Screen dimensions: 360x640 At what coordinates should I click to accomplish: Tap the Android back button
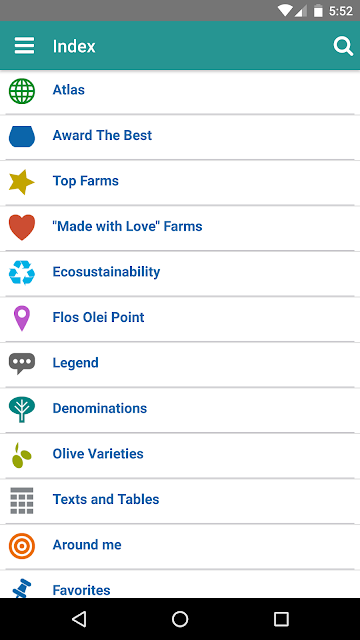pyautogui.click(x=79, y=619)
